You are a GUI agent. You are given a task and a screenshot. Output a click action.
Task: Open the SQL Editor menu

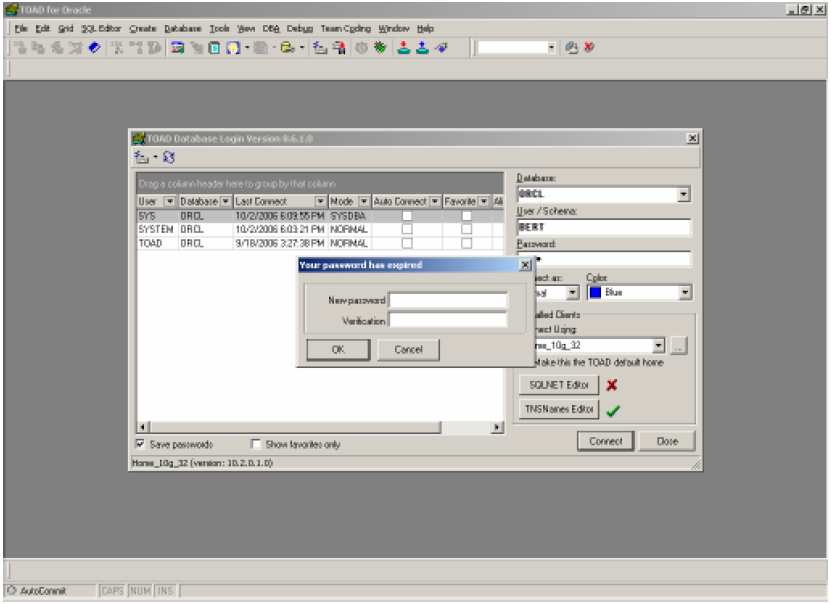(101, 29)
